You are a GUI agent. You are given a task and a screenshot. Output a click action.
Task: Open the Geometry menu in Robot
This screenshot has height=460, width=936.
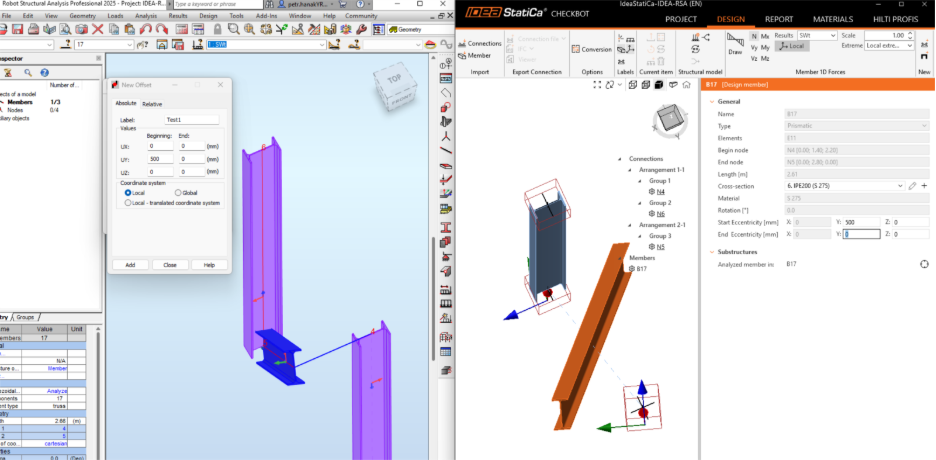click(x=82, y=16)
